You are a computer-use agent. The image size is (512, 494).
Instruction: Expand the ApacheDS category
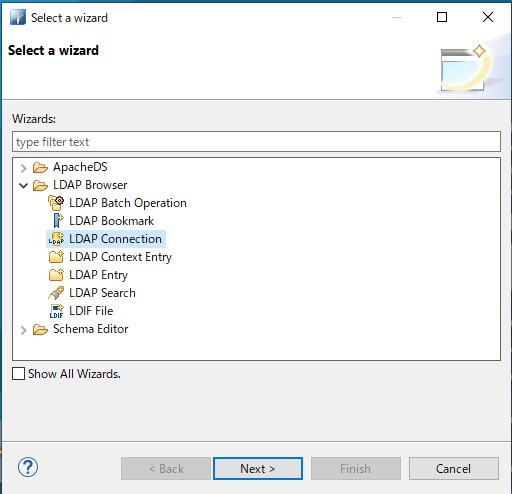pyautogui.click(x=23, y=168)
